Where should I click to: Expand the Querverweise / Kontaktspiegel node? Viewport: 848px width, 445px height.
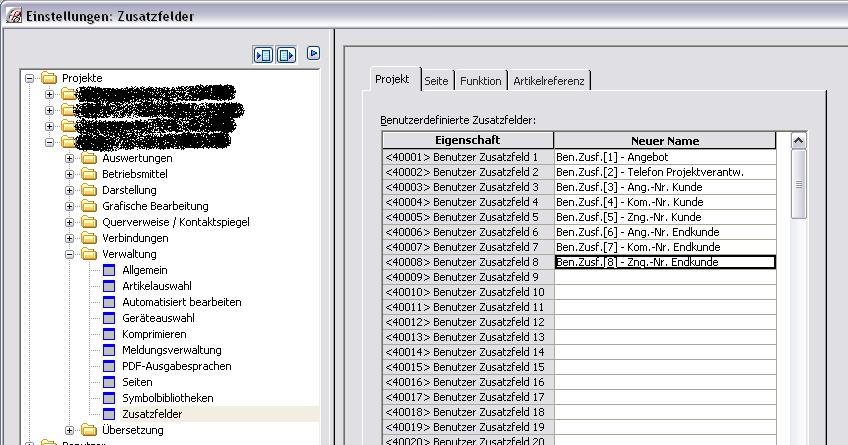pos(69,222)
